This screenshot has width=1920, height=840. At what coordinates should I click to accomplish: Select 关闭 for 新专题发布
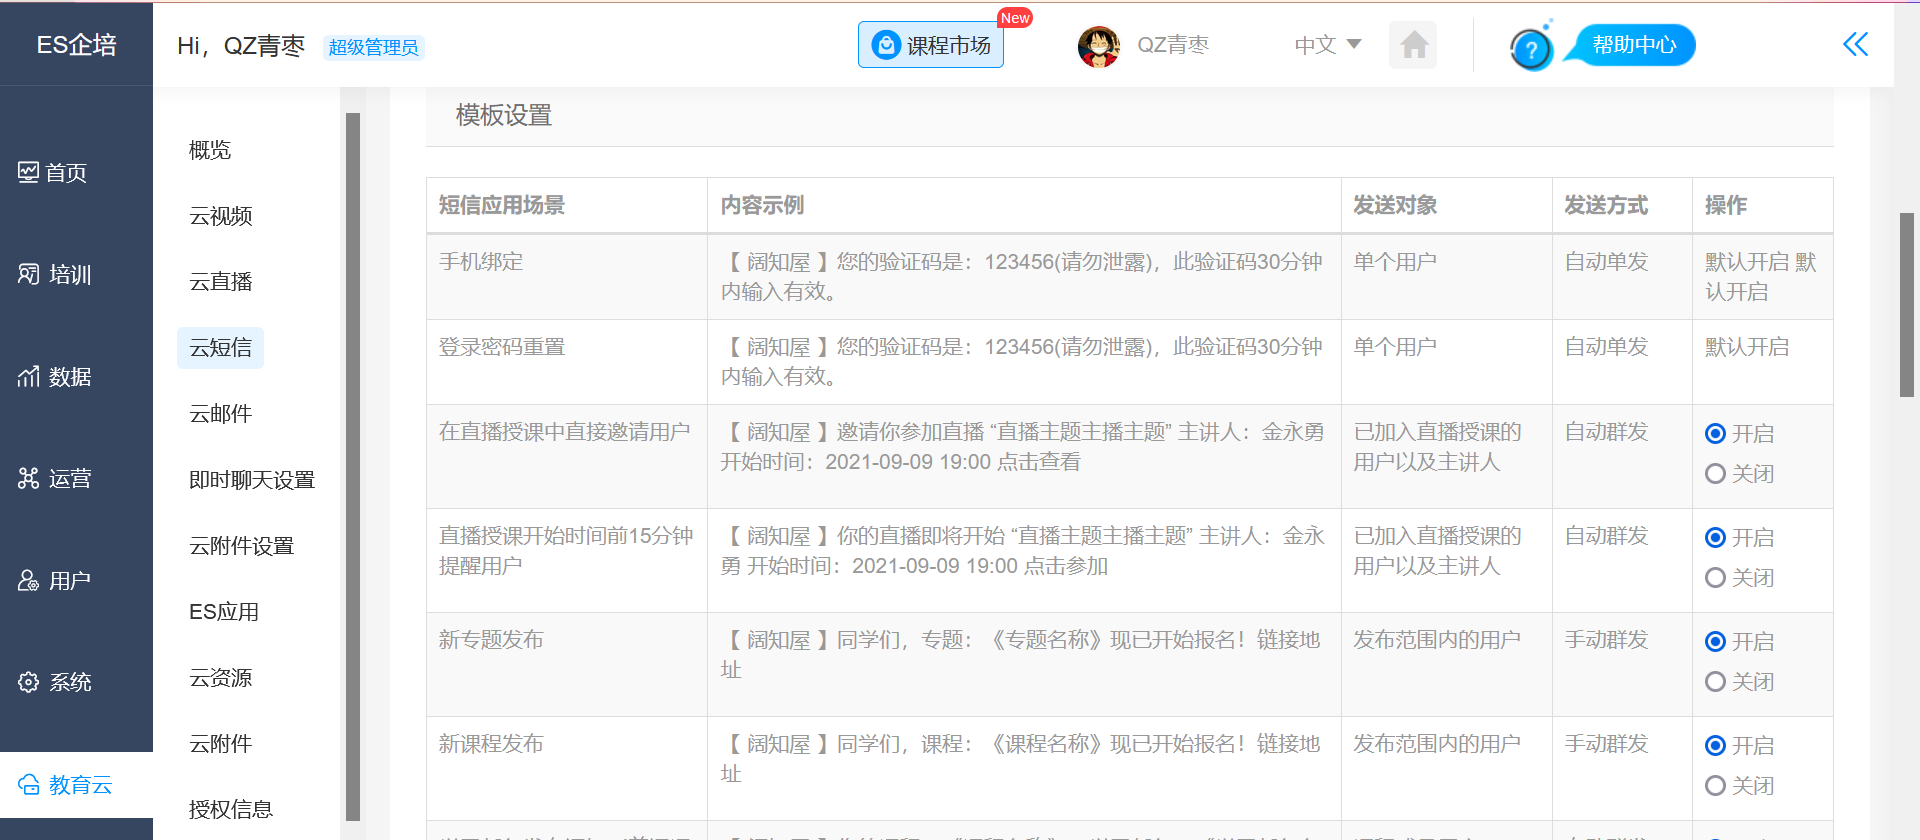click(1715, 681)
